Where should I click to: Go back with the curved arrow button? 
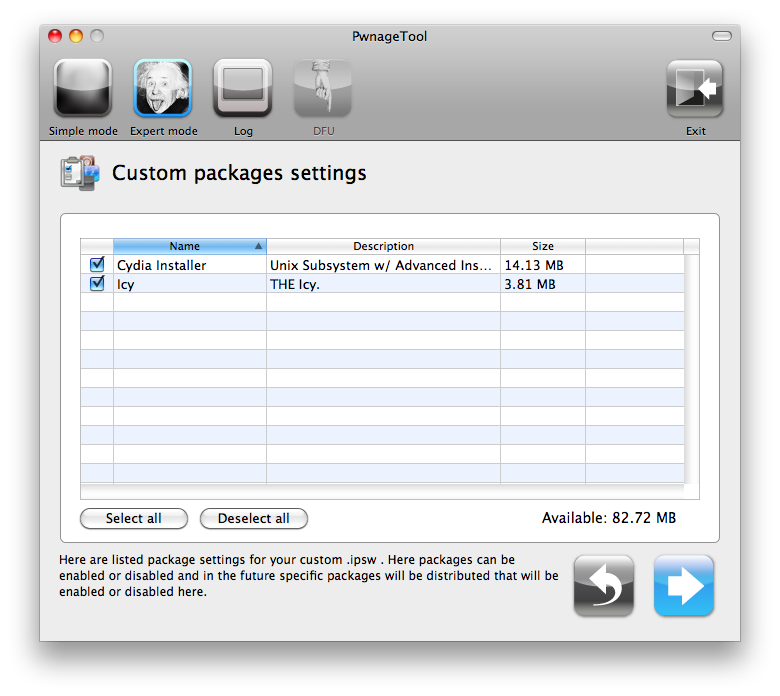[604, 585]
